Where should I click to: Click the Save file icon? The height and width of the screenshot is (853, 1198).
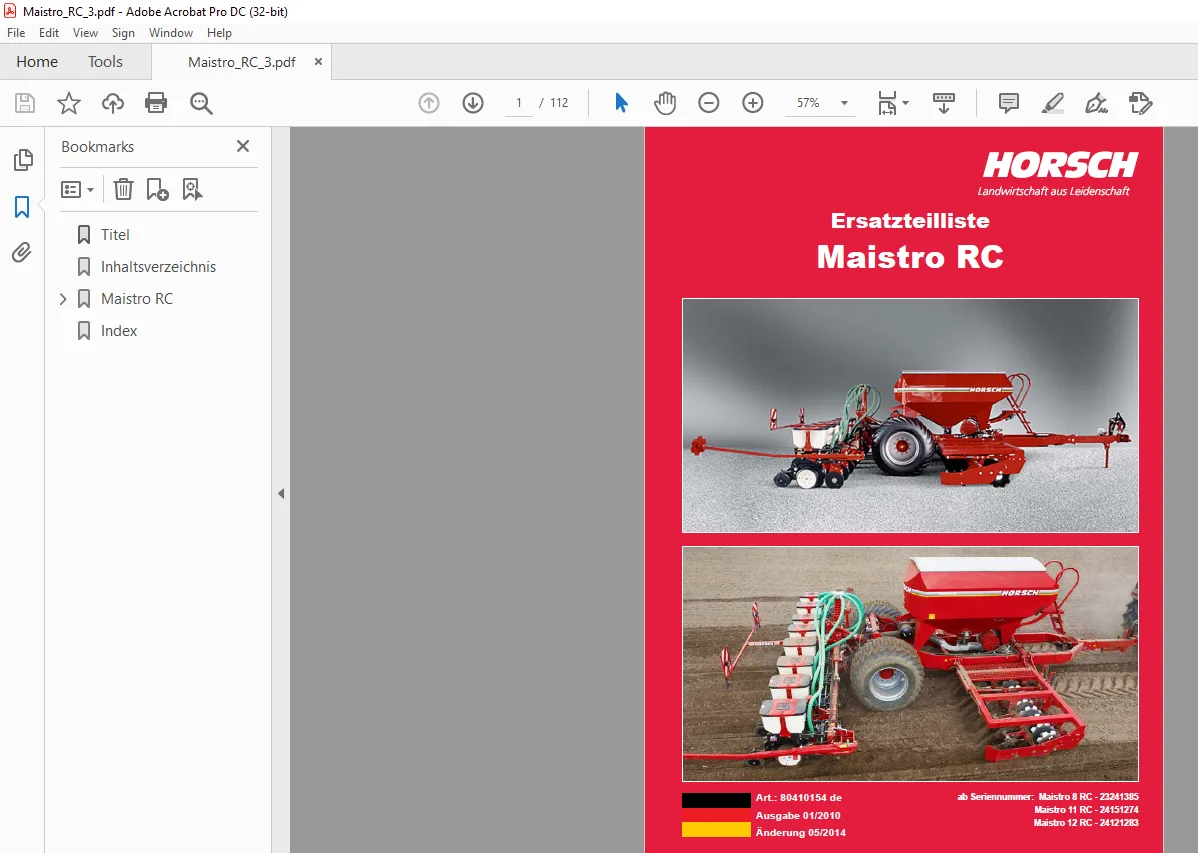25,102
